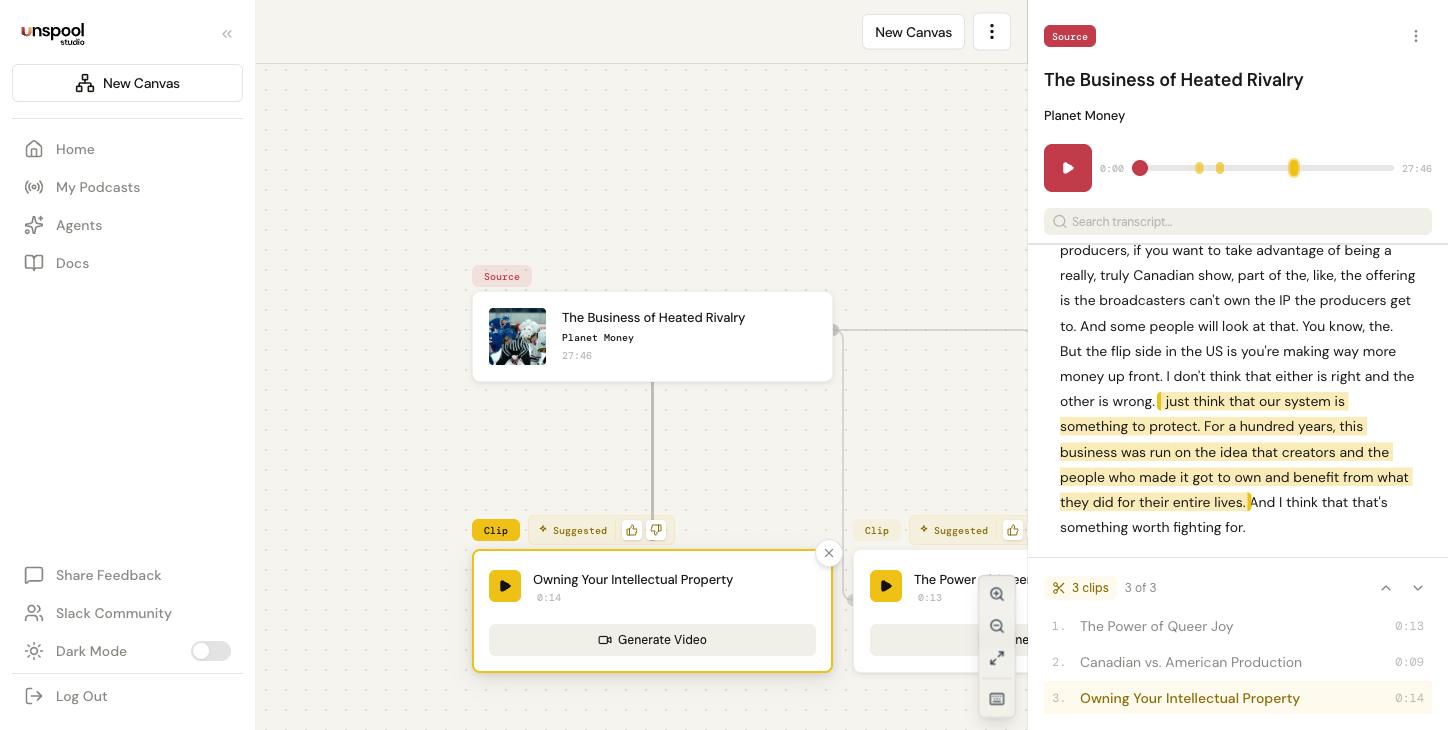Image resolution: width=1448 pixels, height=730 pixels.
Task: Click the fit-to-view expand arrows icon
Action: [997, 658]
